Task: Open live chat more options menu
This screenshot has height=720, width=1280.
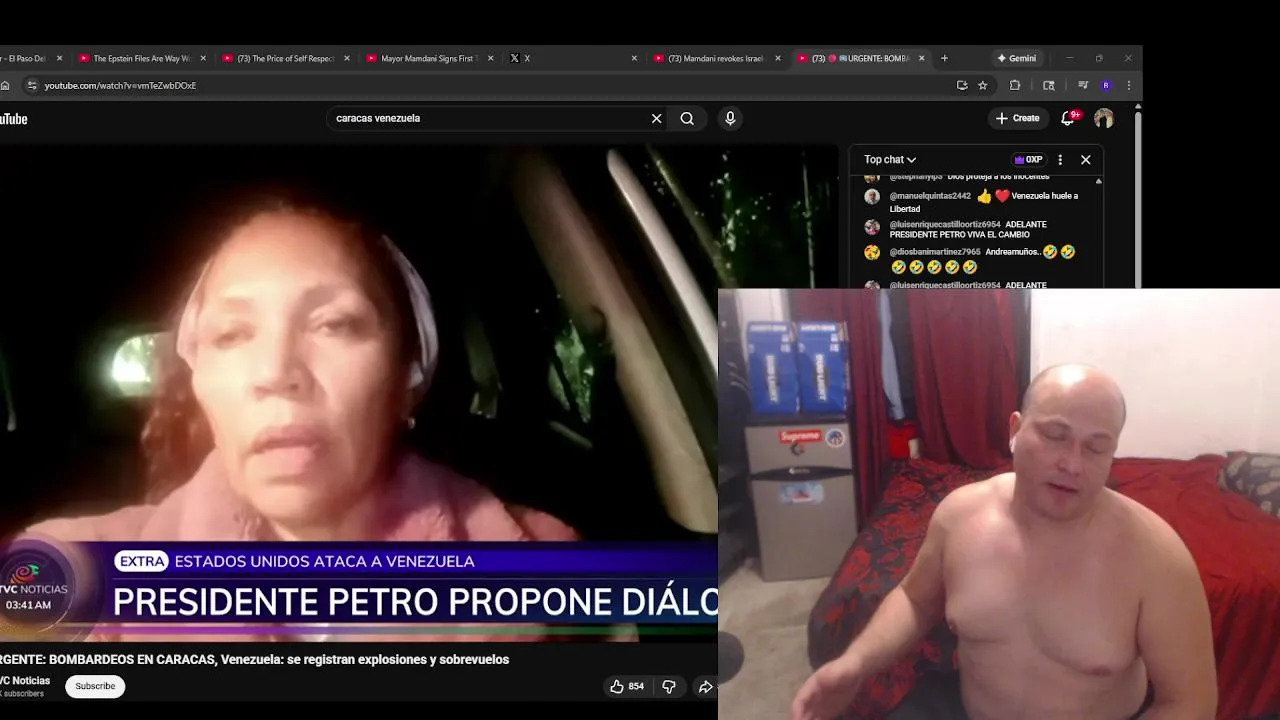Action: coord(1060,160)
